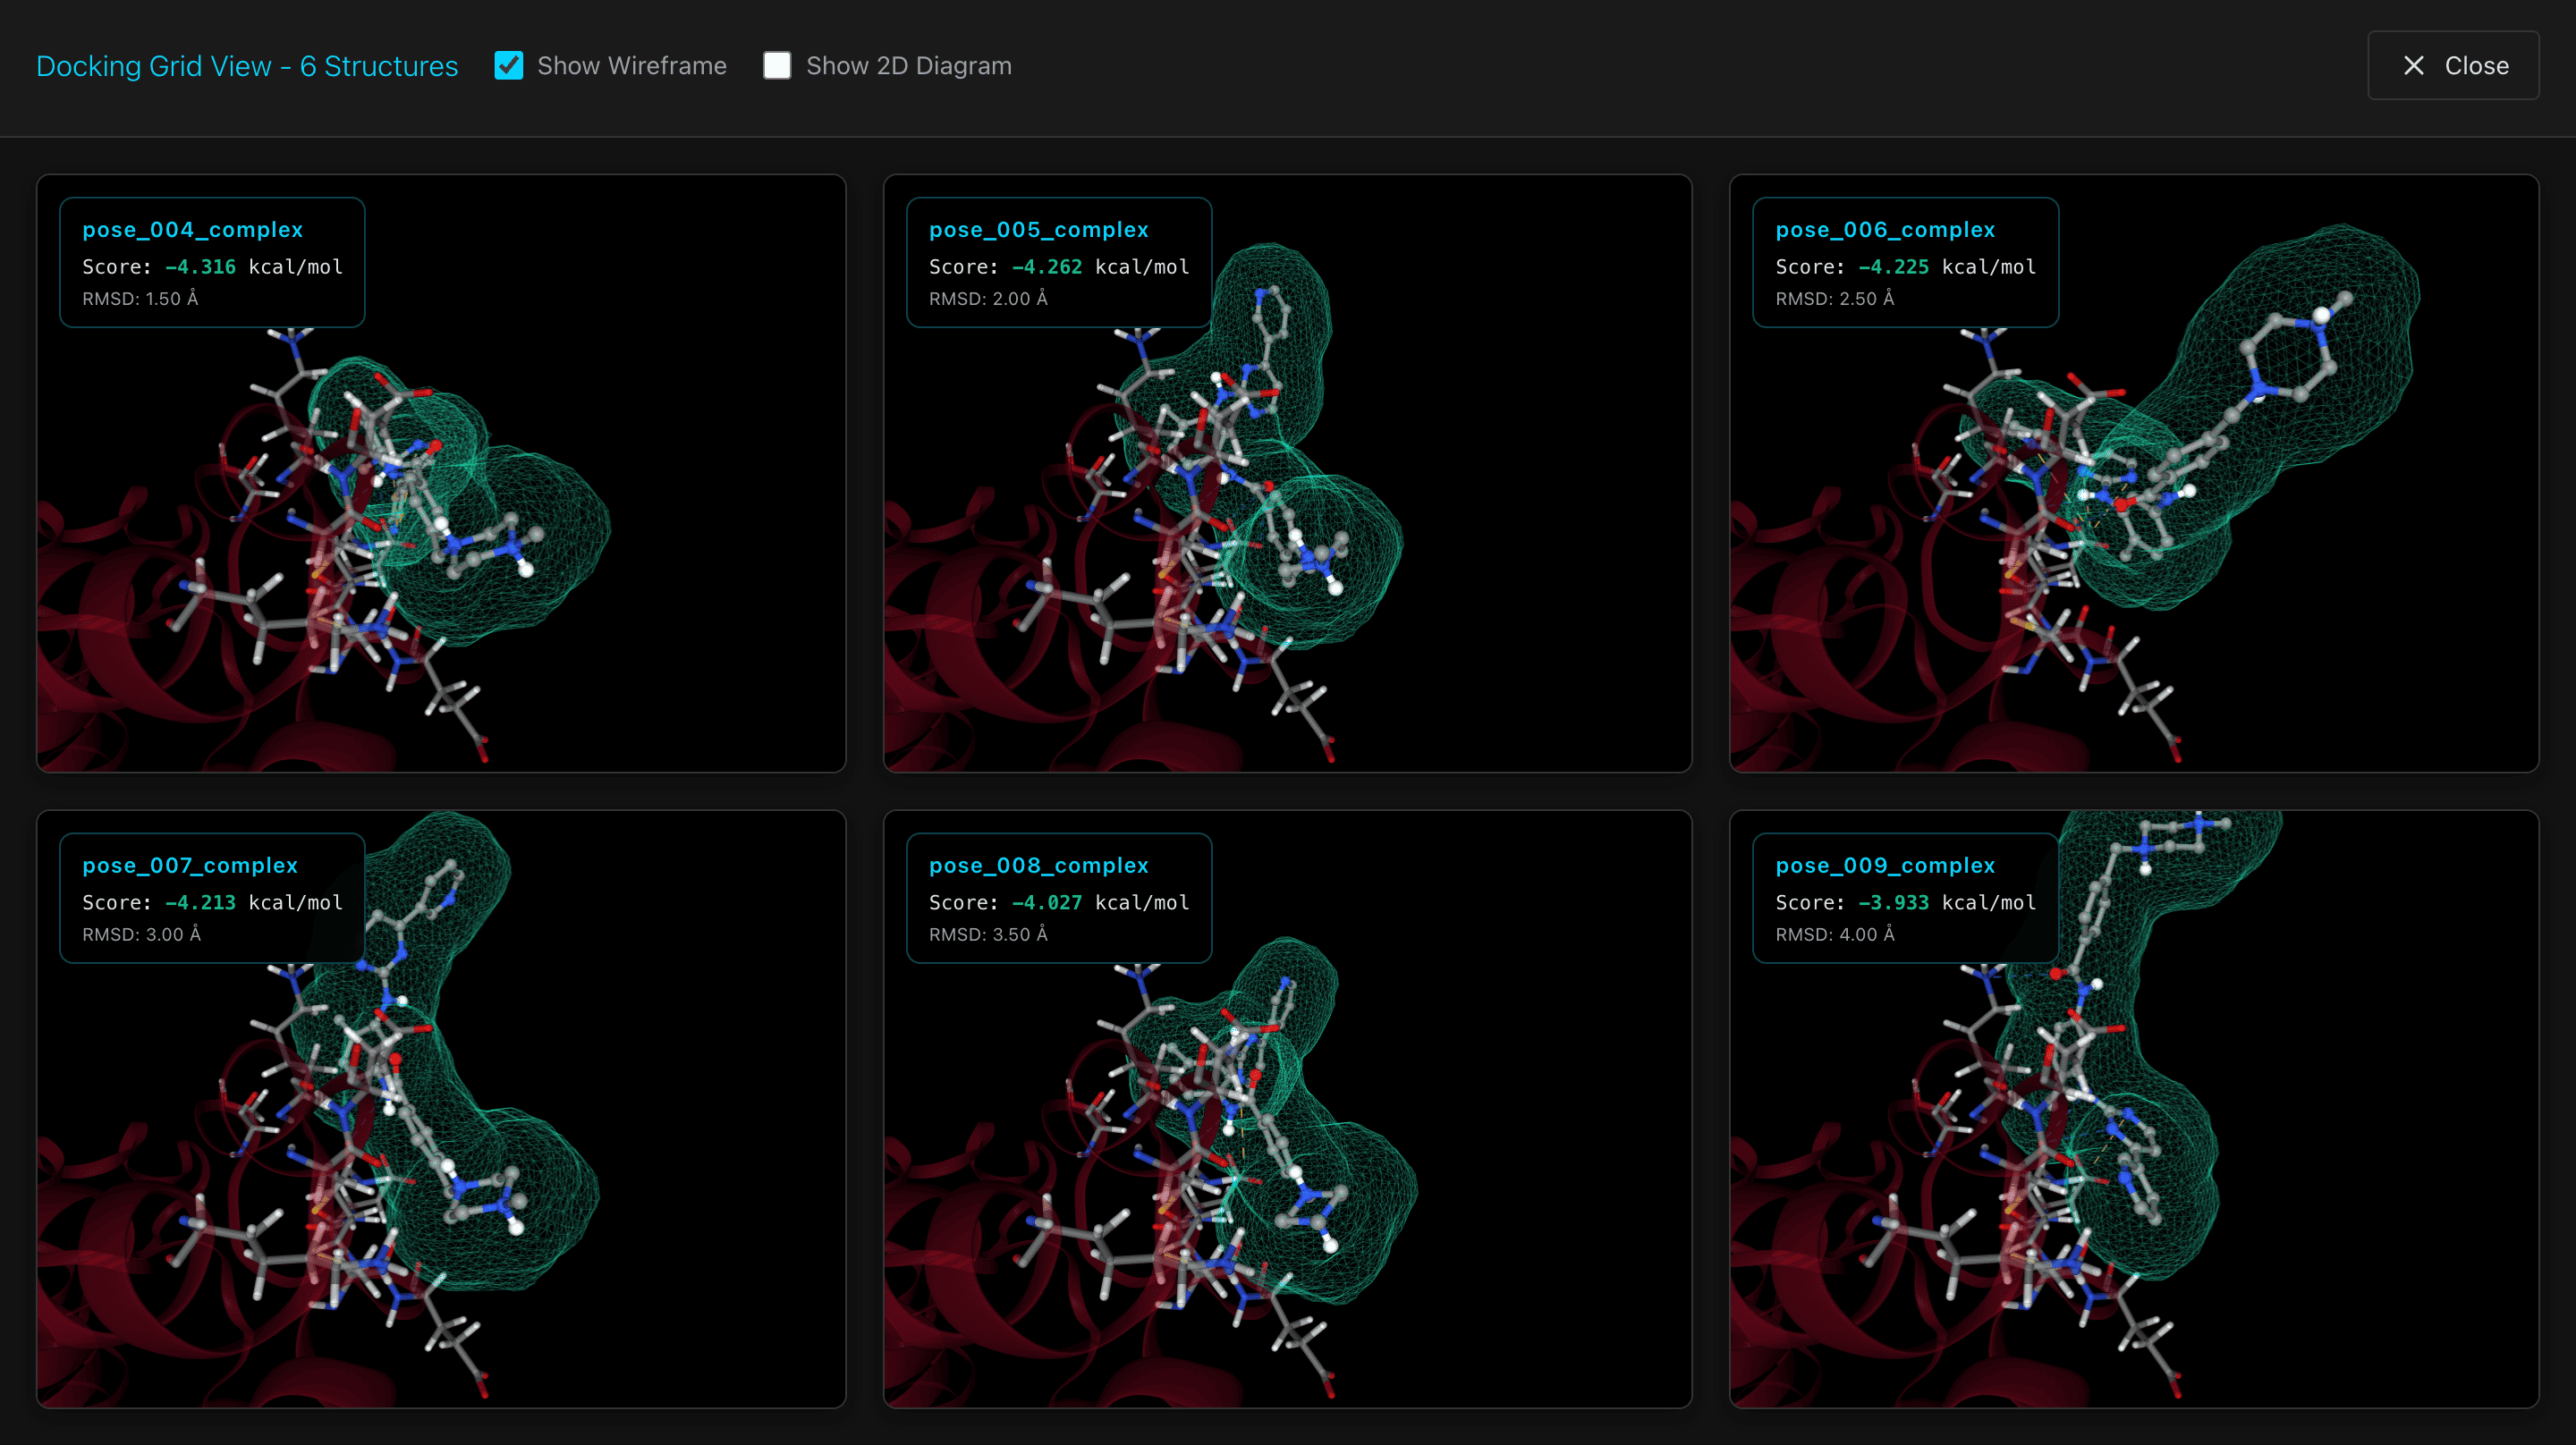Click the X icon in Close button
The height and width of the screenshot is (1445, 2576).
pos(2413,66)
